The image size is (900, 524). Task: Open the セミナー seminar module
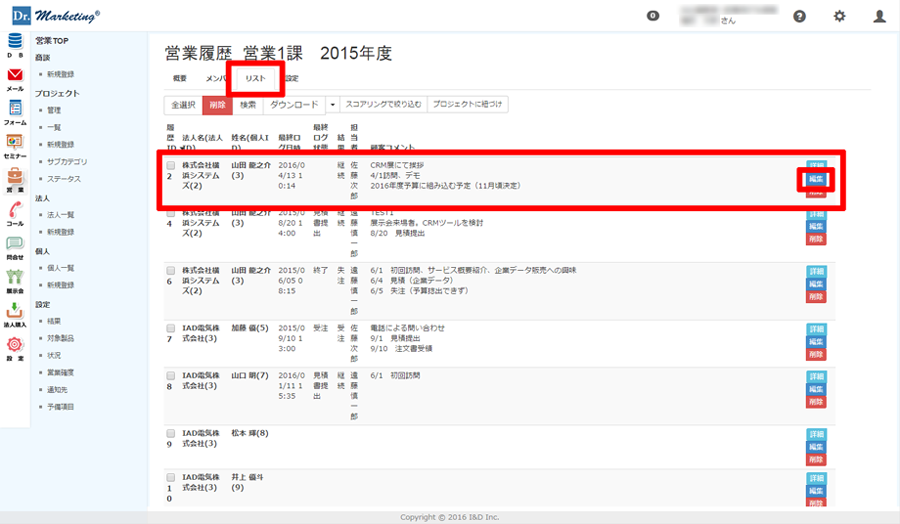(15, 145)
